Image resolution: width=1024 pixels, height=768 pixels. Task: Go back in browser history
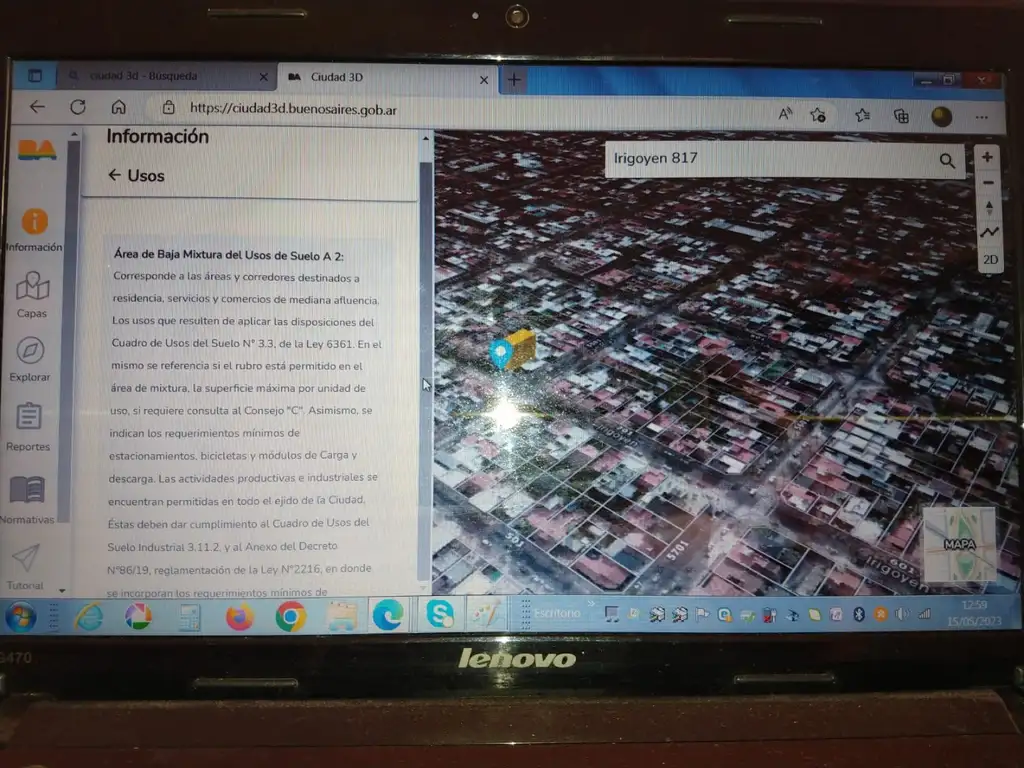click(x=37, y=106)
